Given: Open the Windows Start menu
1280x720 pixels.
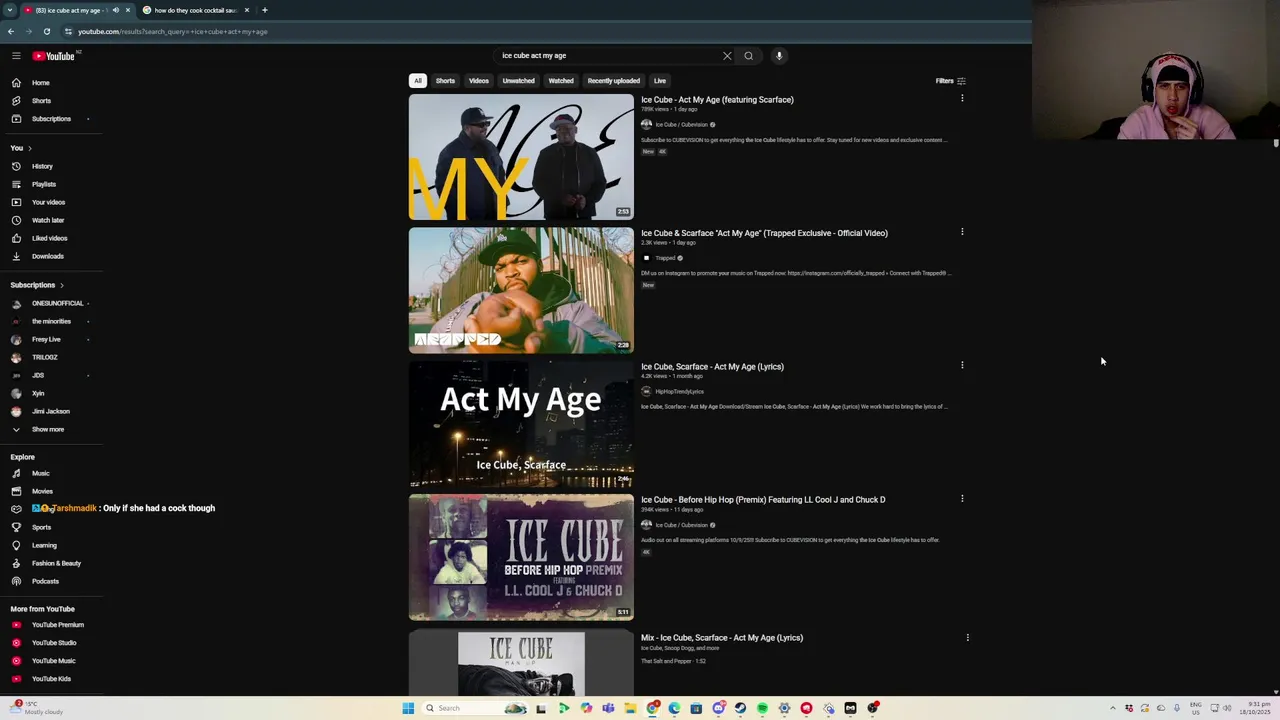Looking at the screenshot, I should coord(408,708).
